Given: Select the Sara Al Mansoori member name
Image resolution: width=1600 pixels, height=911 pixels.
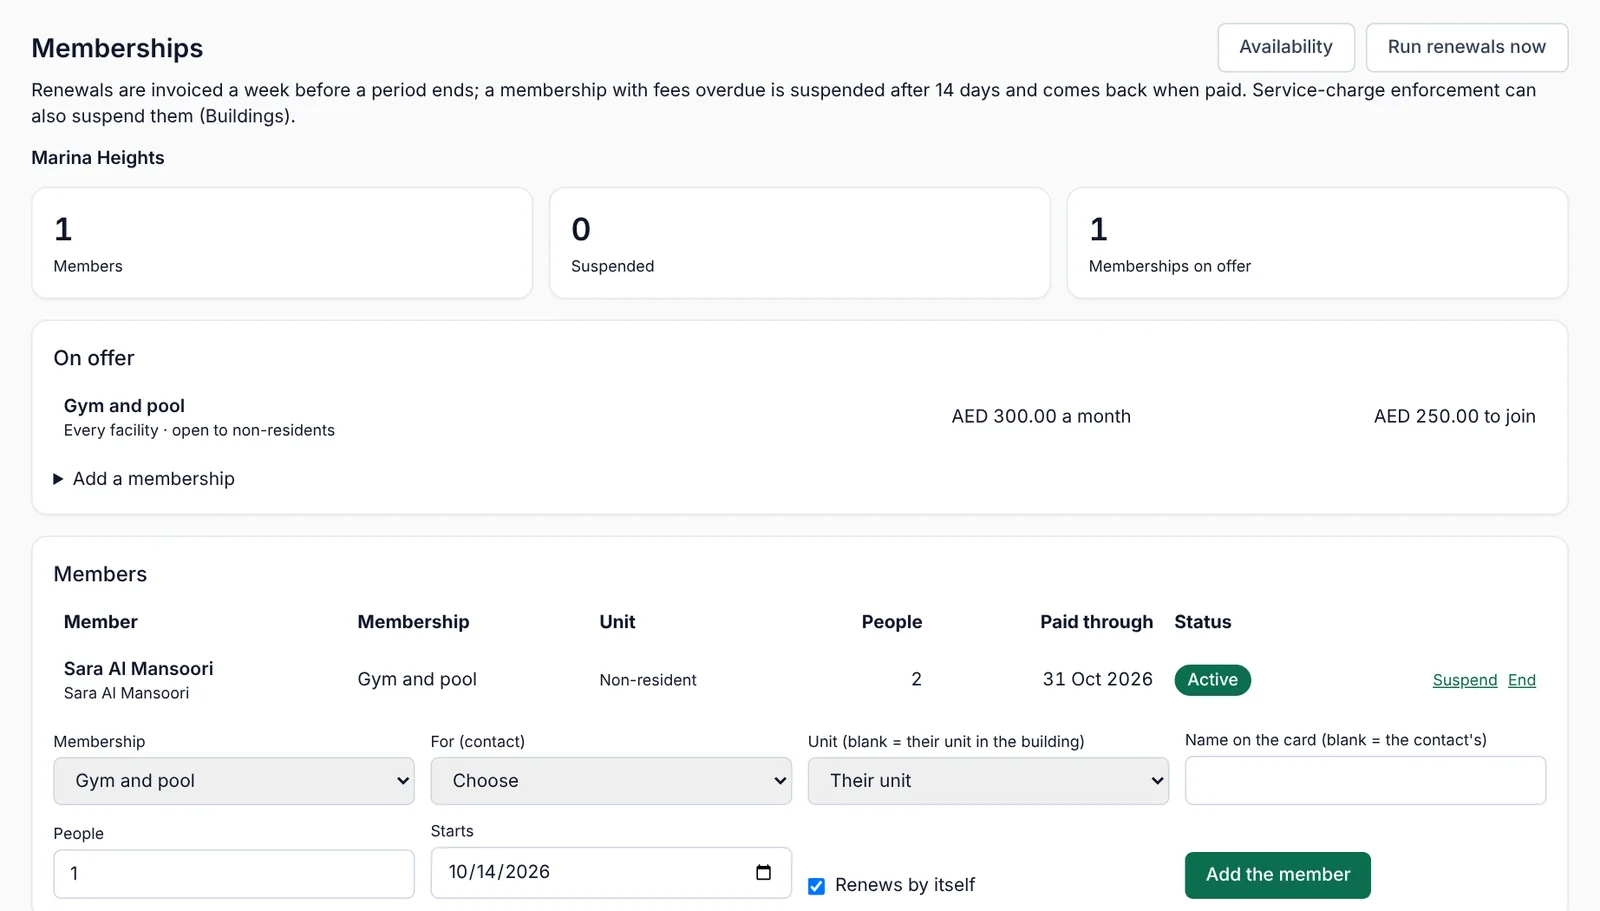Looking at the screenshot, I should [139, 668].
